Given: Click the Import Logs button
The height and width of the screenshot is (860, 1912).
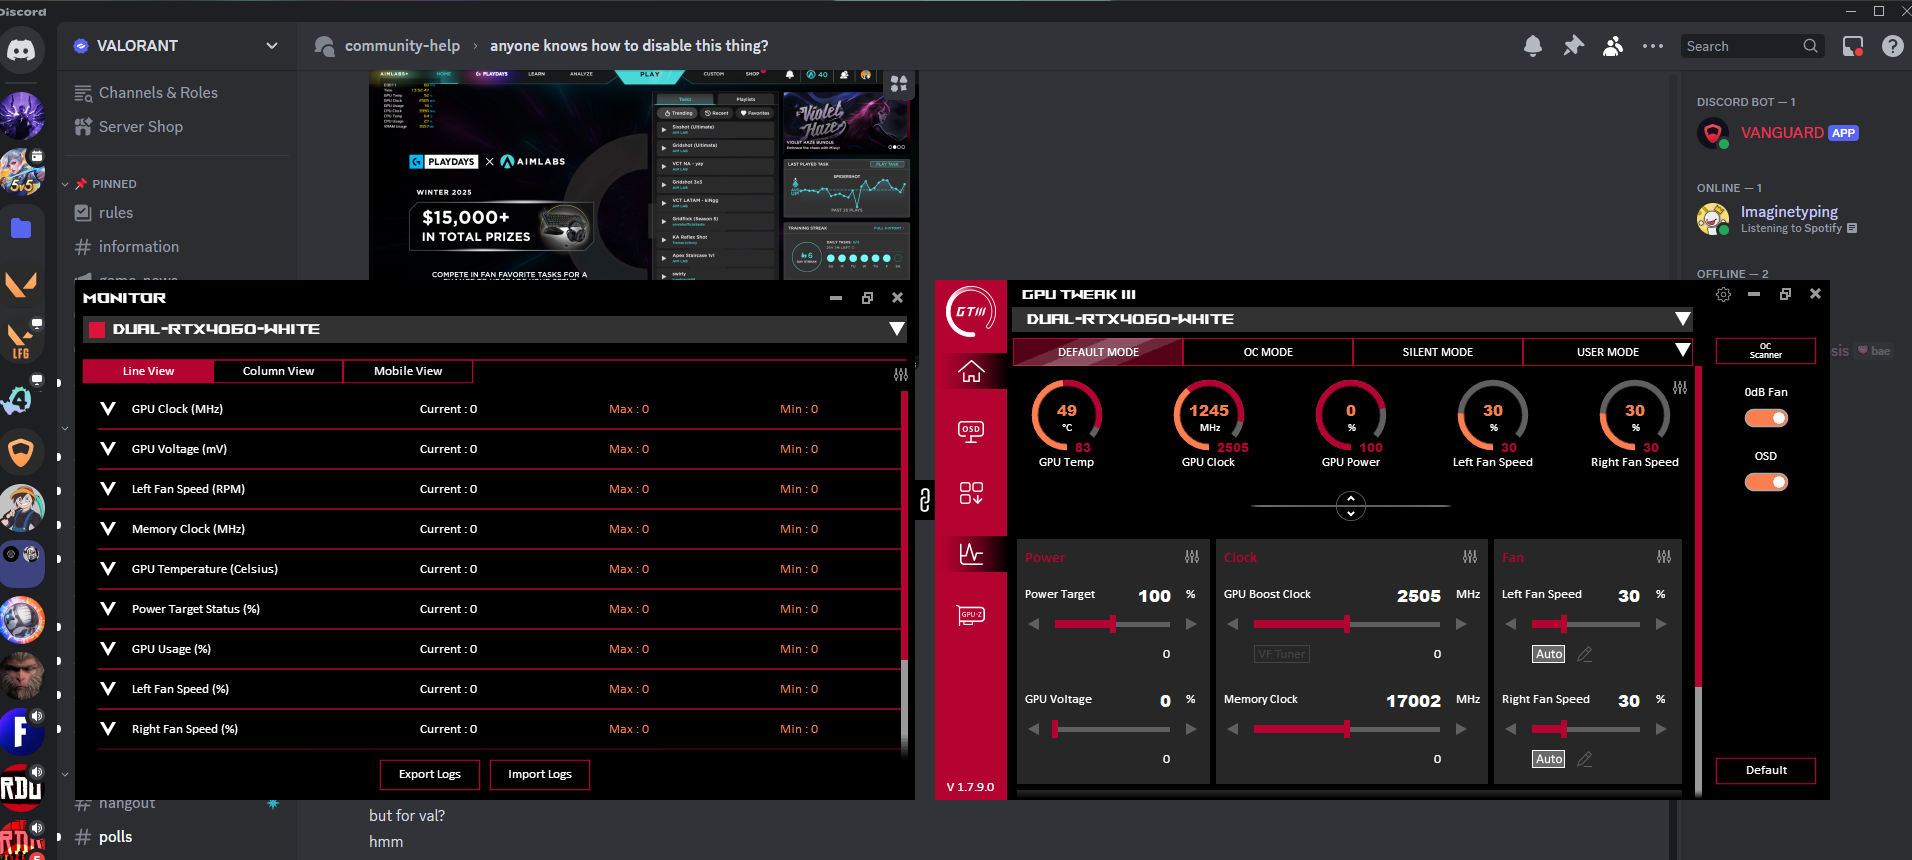Looking at the screenshot, I should (x=540, y=774).
